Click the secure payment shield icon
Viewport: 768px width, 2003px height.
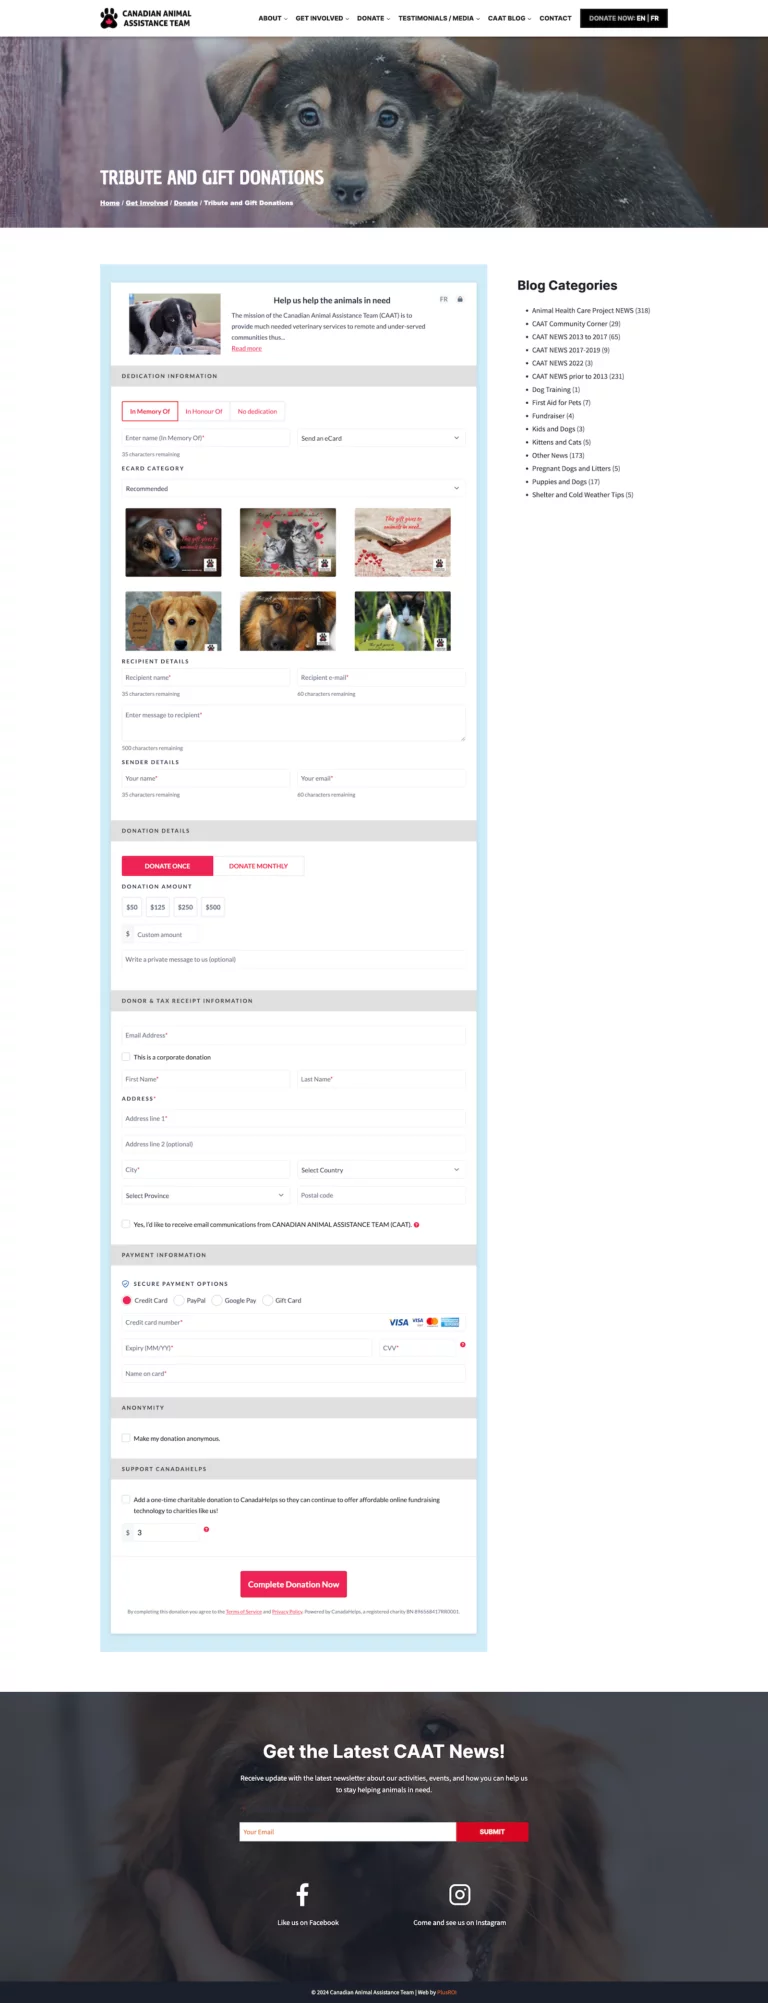pos(125,1284)
